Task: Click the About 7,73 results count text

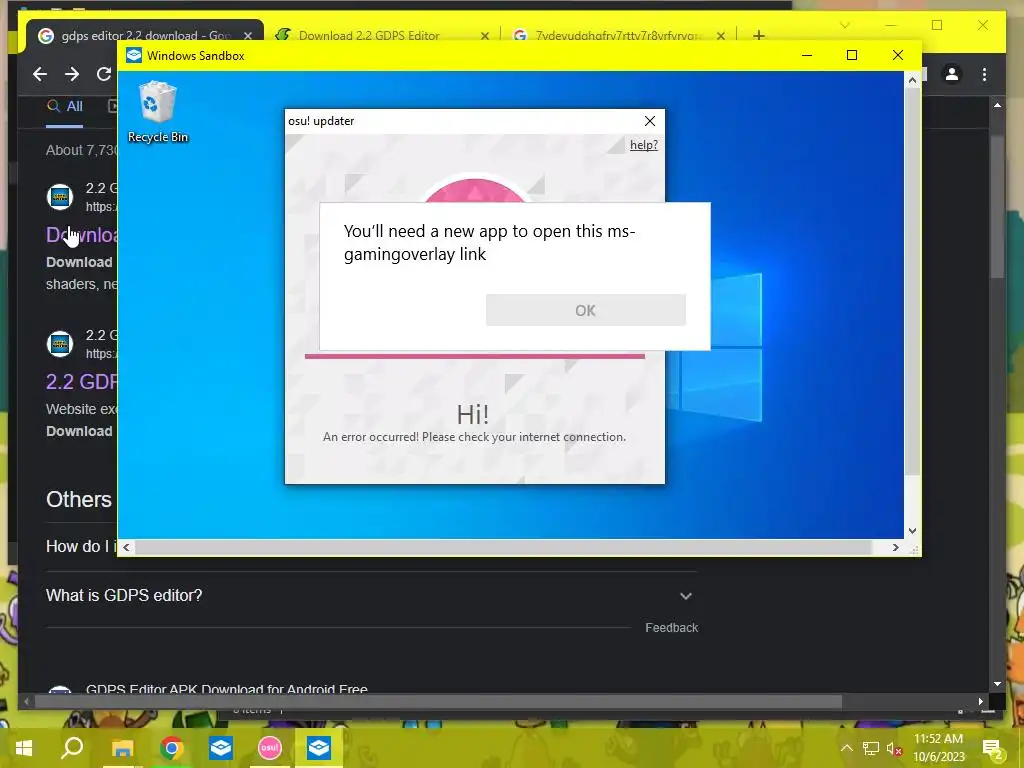Action: (82, 150)
